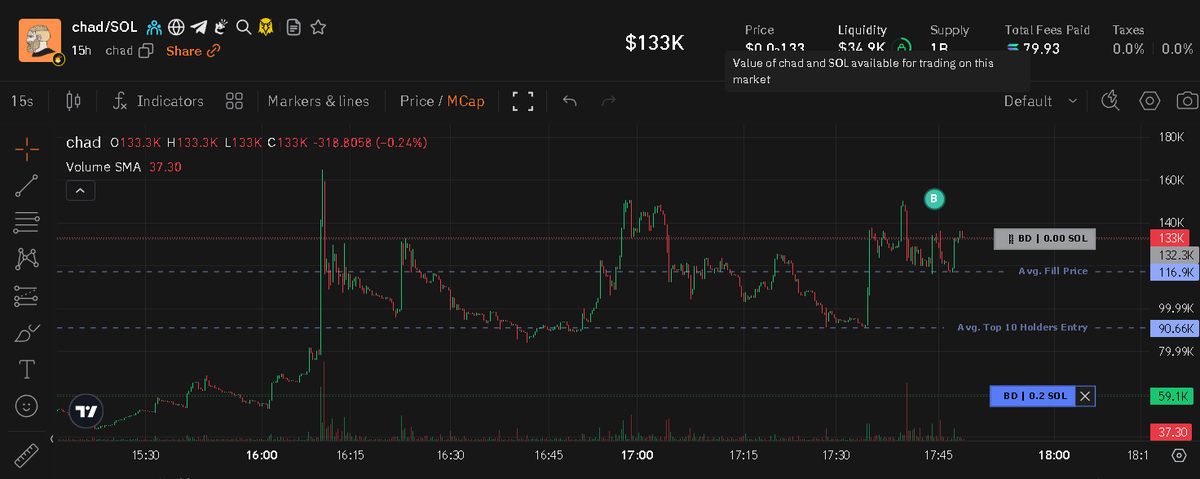Click the BD | 0.00 SOL order label
This screenshot has height=479, width=1200.
[1045, 238]
